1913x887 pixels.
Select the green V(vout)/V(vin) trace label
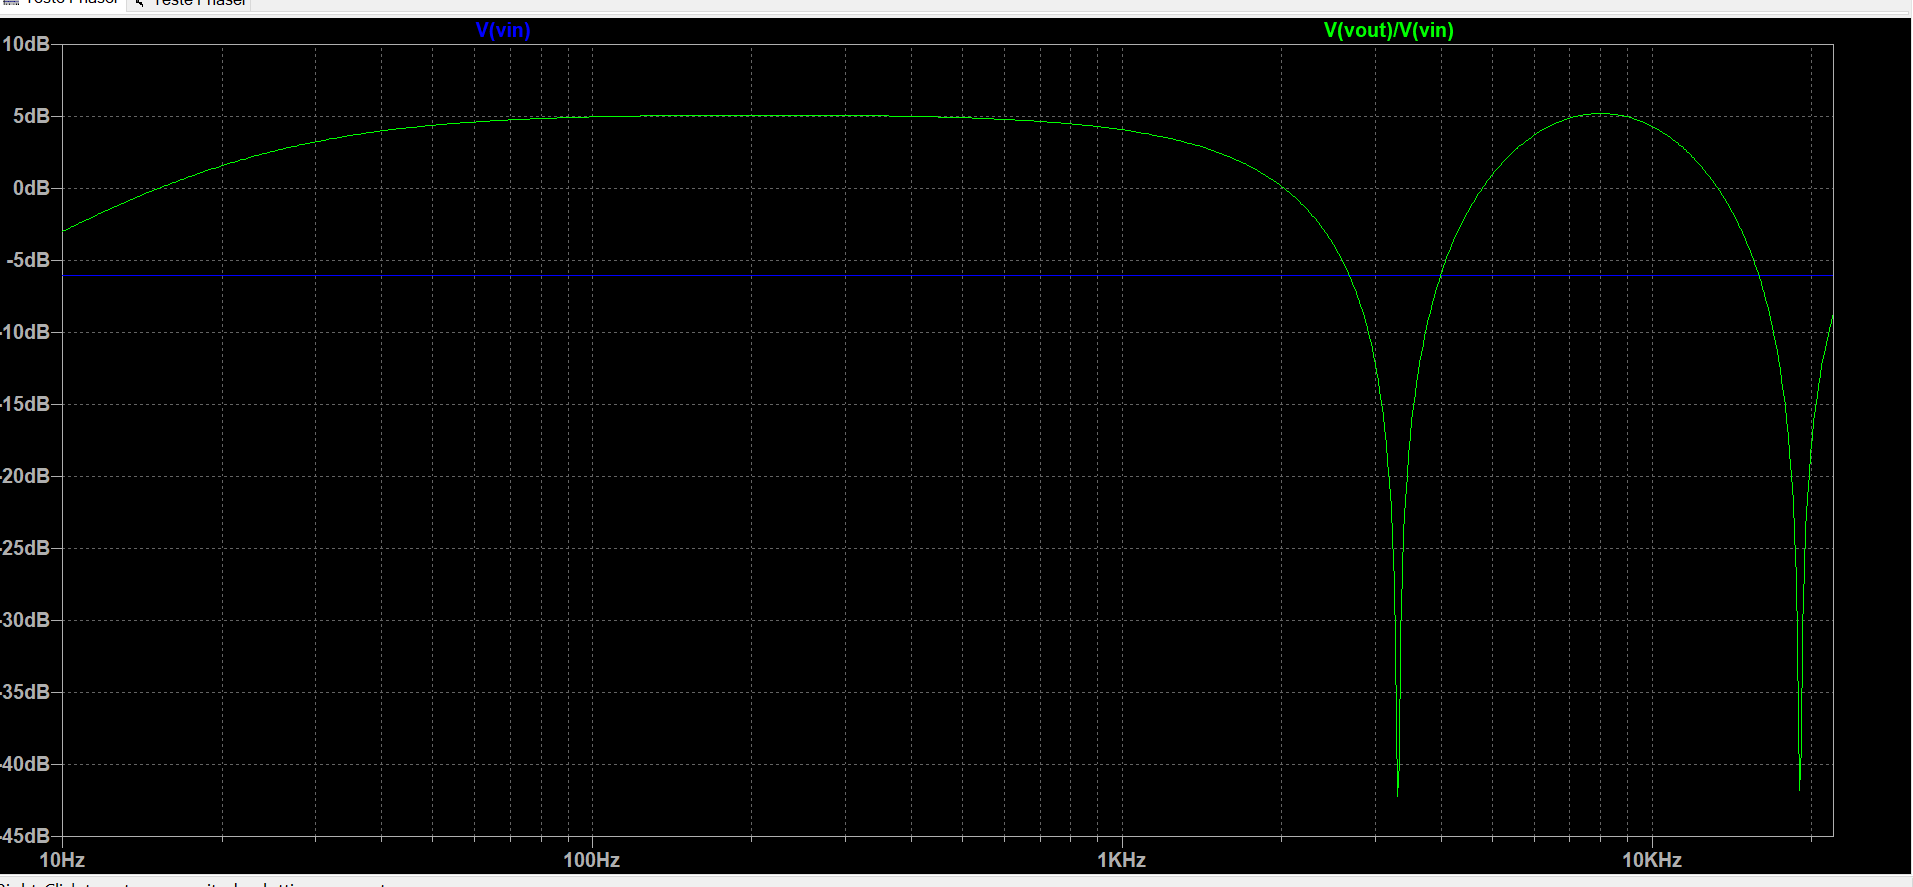tap(1388, 30)
